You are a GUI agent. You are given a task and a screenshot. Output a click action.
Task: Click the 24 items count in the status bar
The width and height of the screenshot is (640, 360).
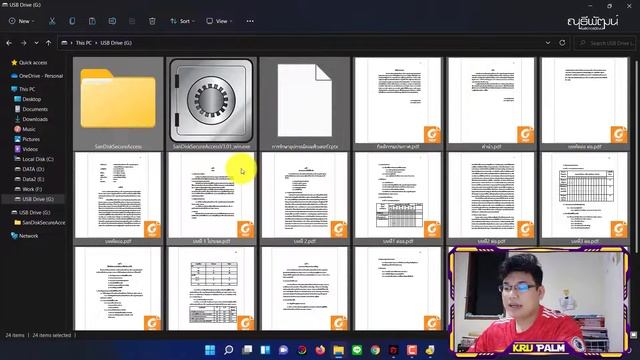[x=15, y=335]
